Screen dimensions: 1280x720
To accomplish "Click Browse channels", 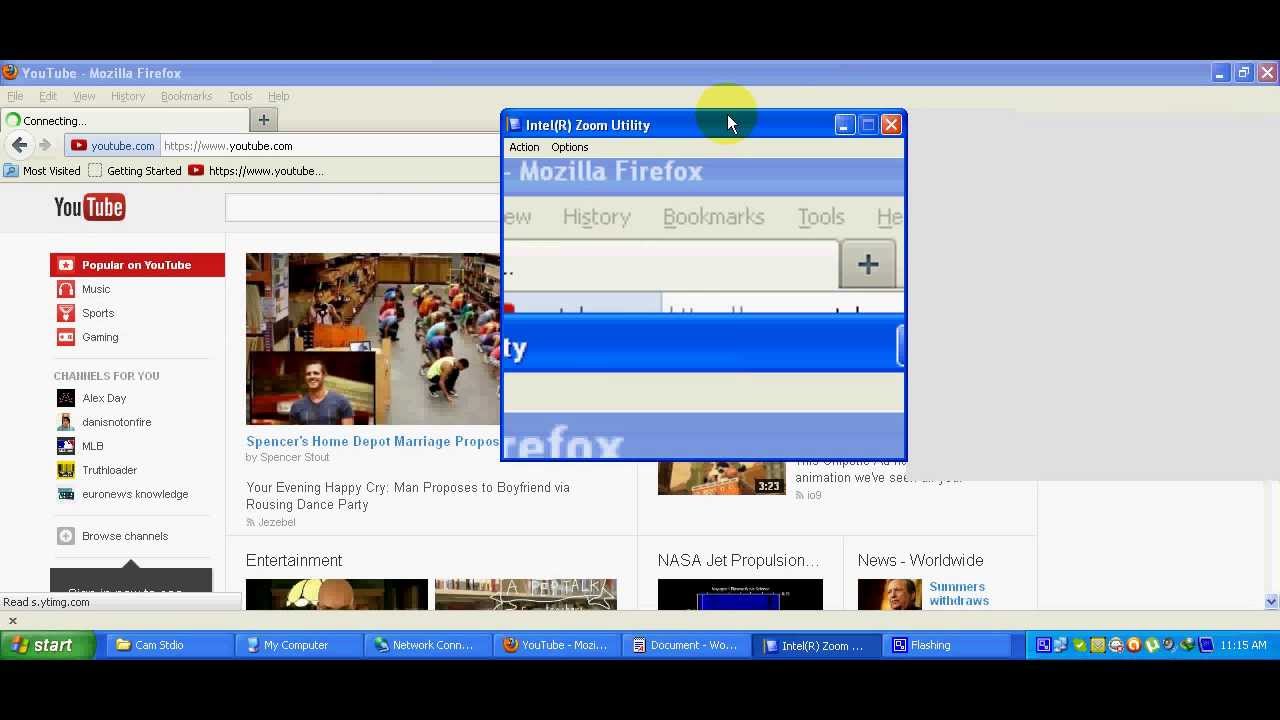I will coord(125,536).
